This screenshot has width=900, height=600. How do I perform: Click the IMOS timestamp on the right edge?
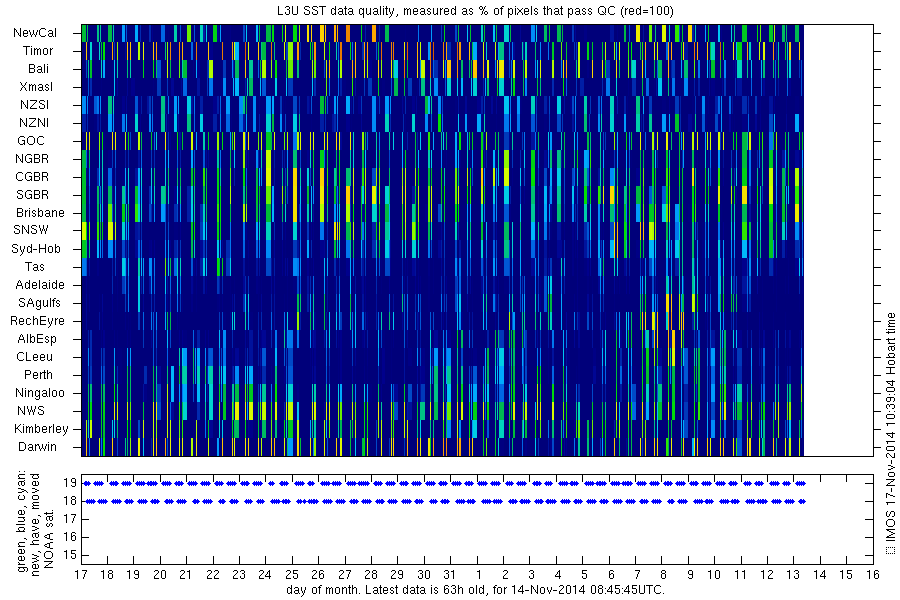[890, 427]
